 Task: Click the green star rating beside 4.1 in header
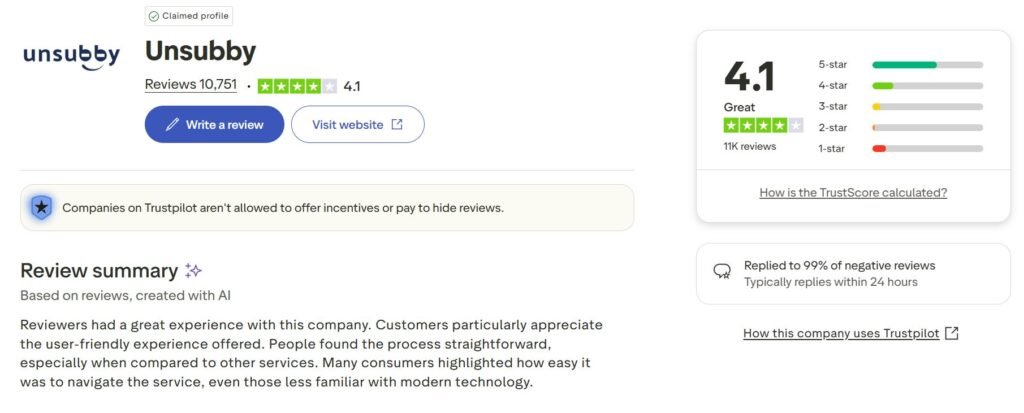297,86
